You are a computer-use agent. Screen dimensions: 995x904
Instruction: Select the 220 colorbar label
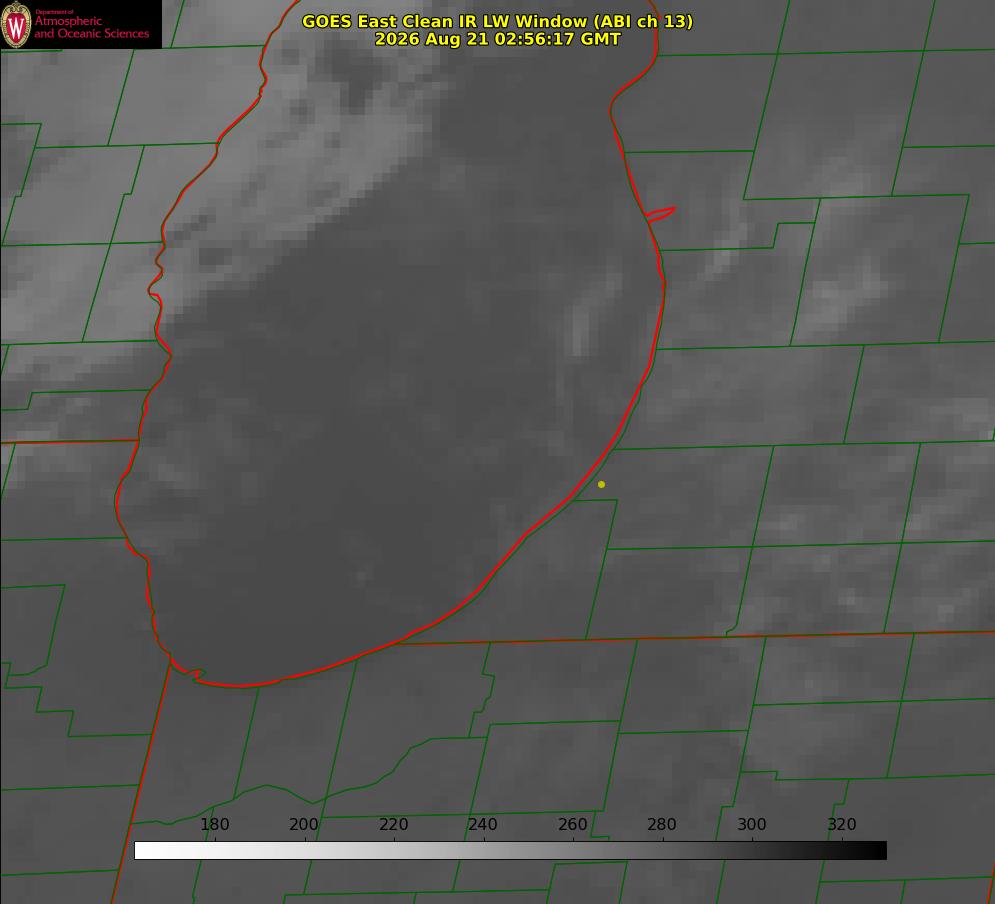(393, 824)
